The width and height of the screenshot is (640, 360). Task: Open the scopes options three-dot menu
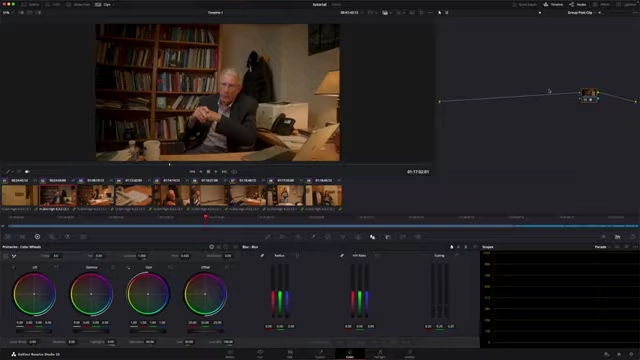coord(635,247)
